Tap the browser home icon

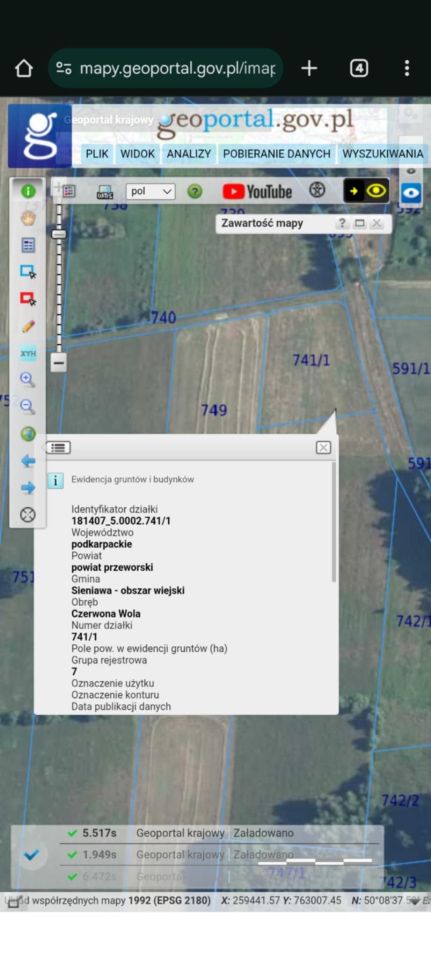pos(23,68)
